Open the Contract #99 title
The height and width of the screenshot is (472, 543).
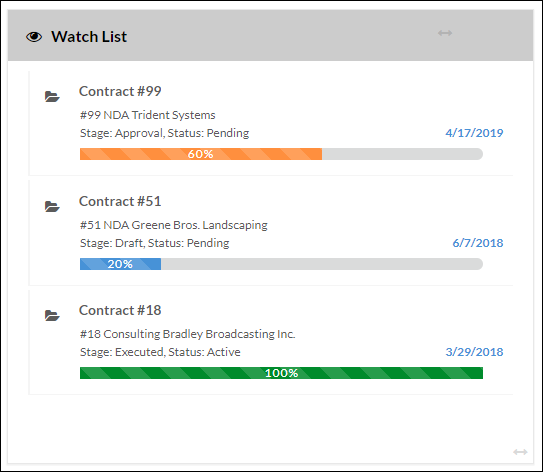point(120,91)
